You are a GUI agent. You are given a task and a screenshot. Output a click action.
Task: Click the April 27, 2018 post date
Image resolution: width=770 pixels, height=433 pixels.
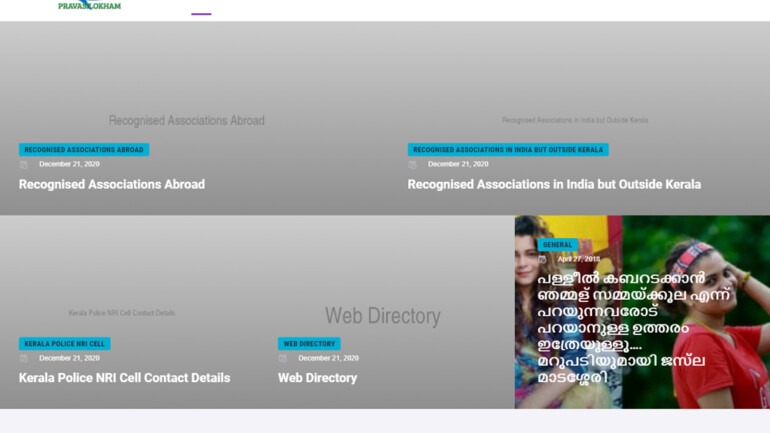click(x=579, y=259)
